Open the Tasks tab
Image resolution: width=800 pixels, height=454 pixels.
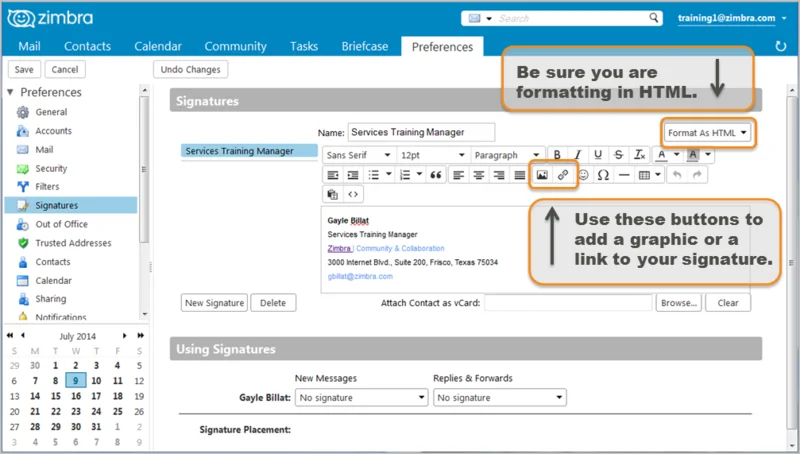(304, 46)
